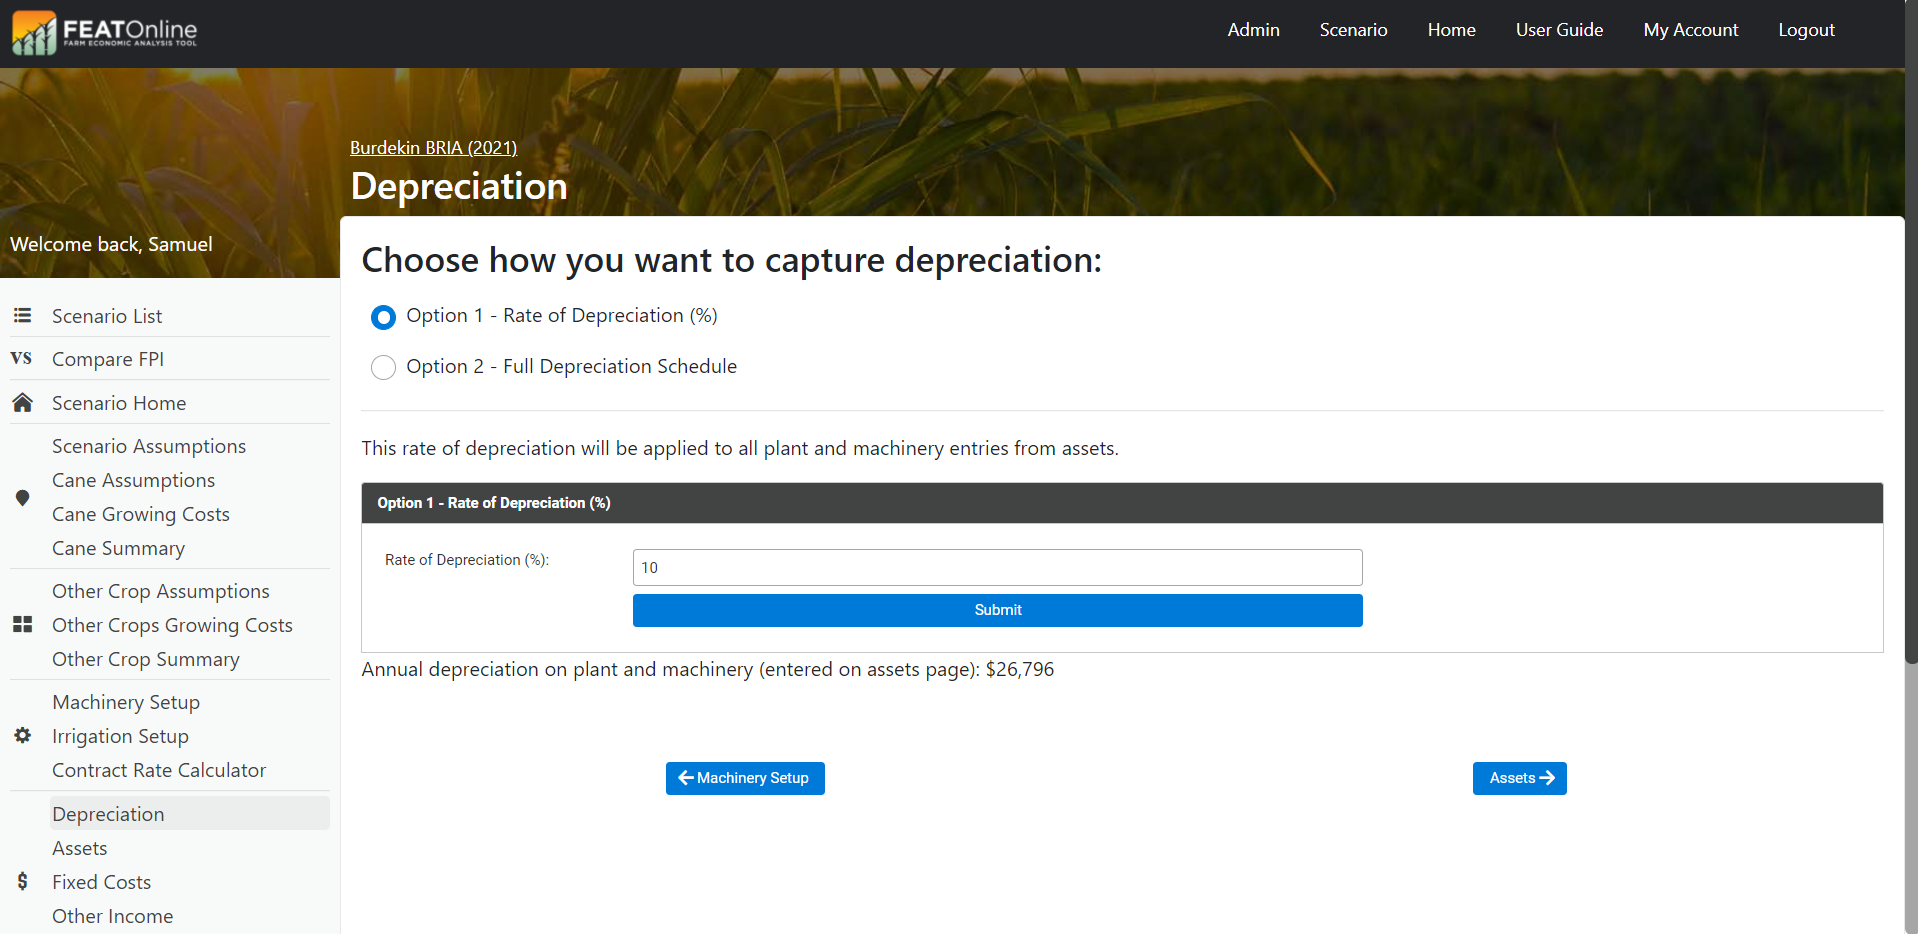The height and width of the screenshot is (934, 1918).
Task: Click the other crops grid icon
Action: click(22, 625)
